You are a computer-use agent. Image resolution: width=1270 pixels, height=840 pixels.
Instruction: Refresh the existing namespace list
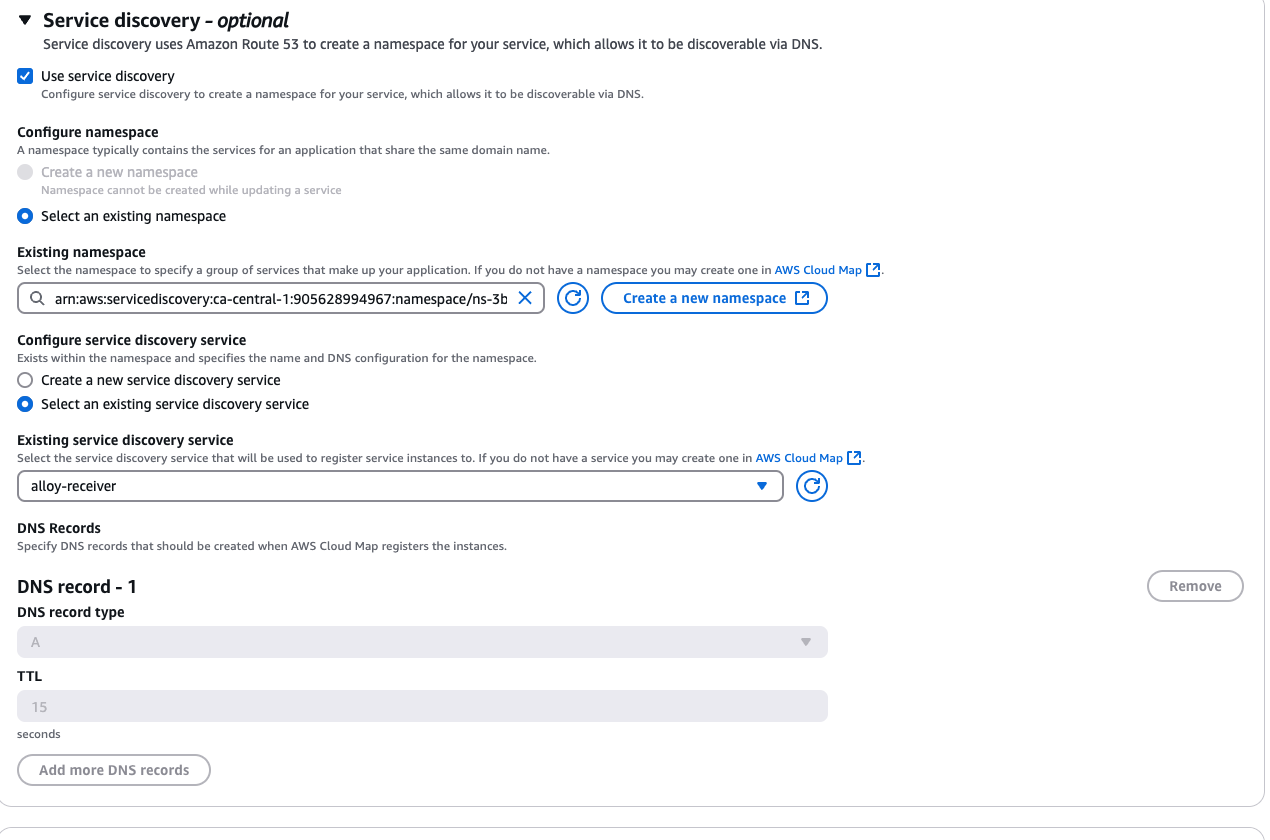[x=572, y=298]
